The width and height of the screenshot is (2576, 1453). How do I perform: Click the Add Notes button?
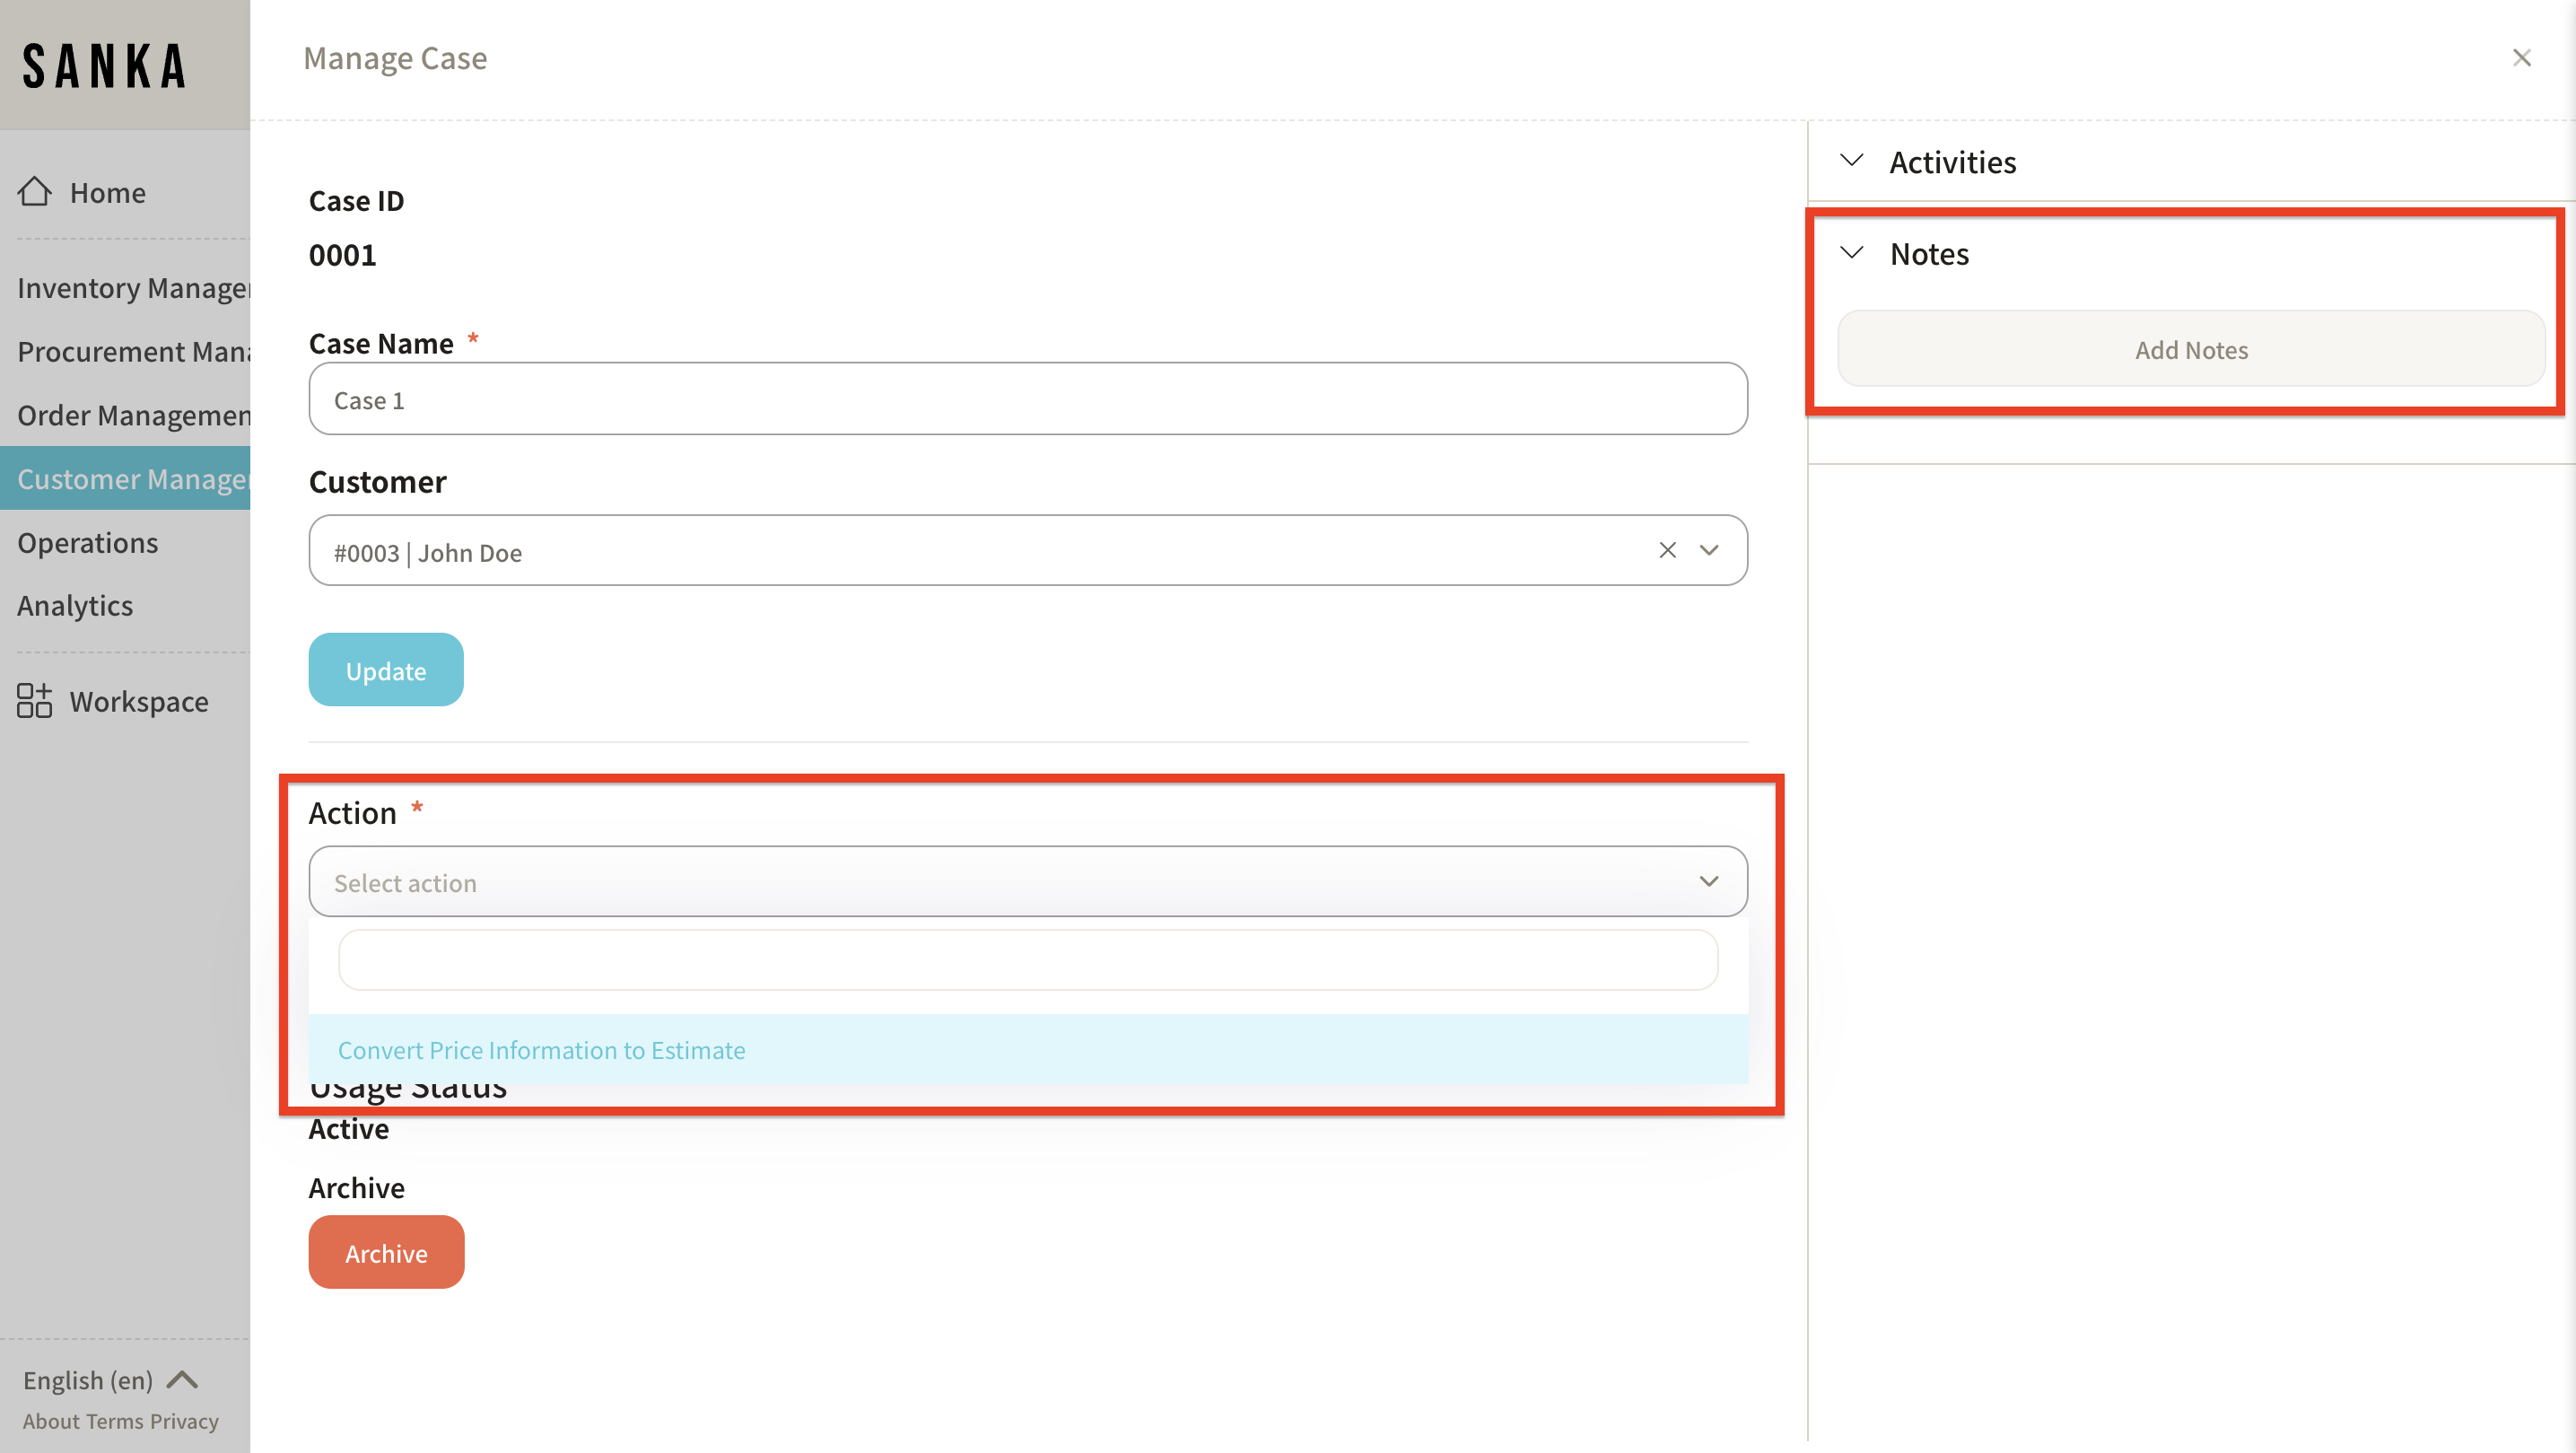tap(2190, 349)
